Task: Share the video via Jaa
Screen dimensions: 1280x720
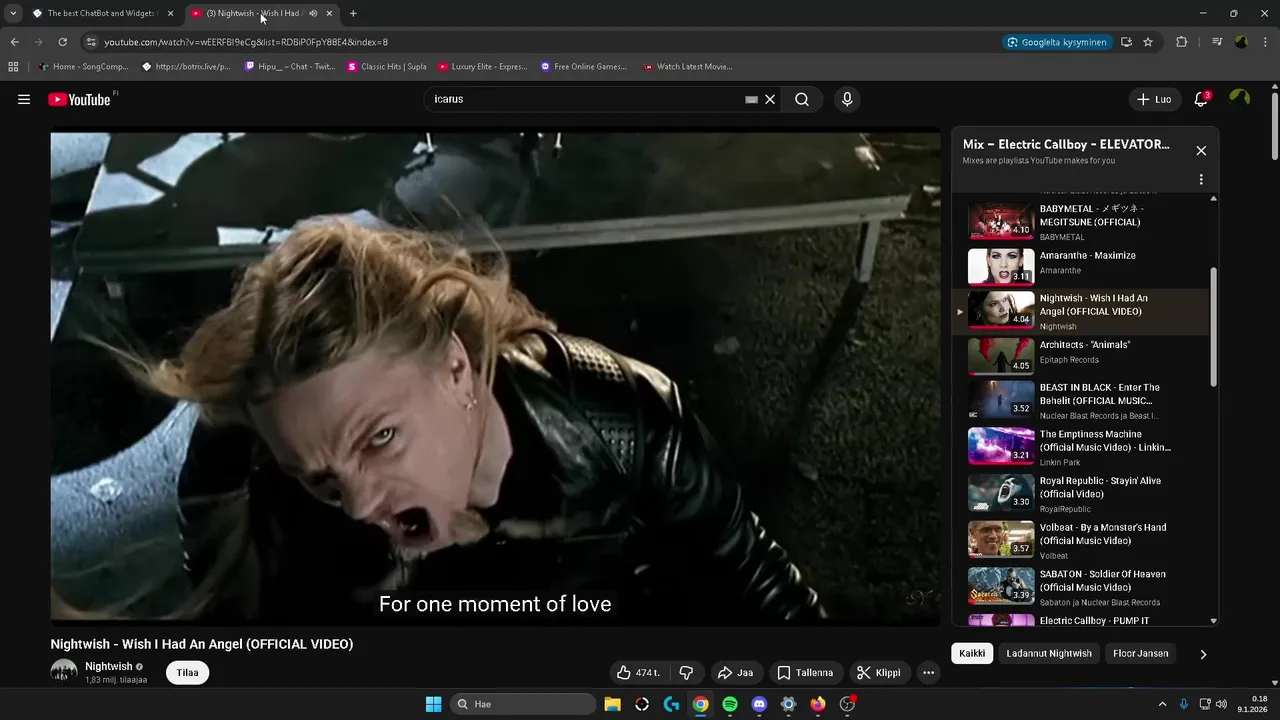Action: 736,673
